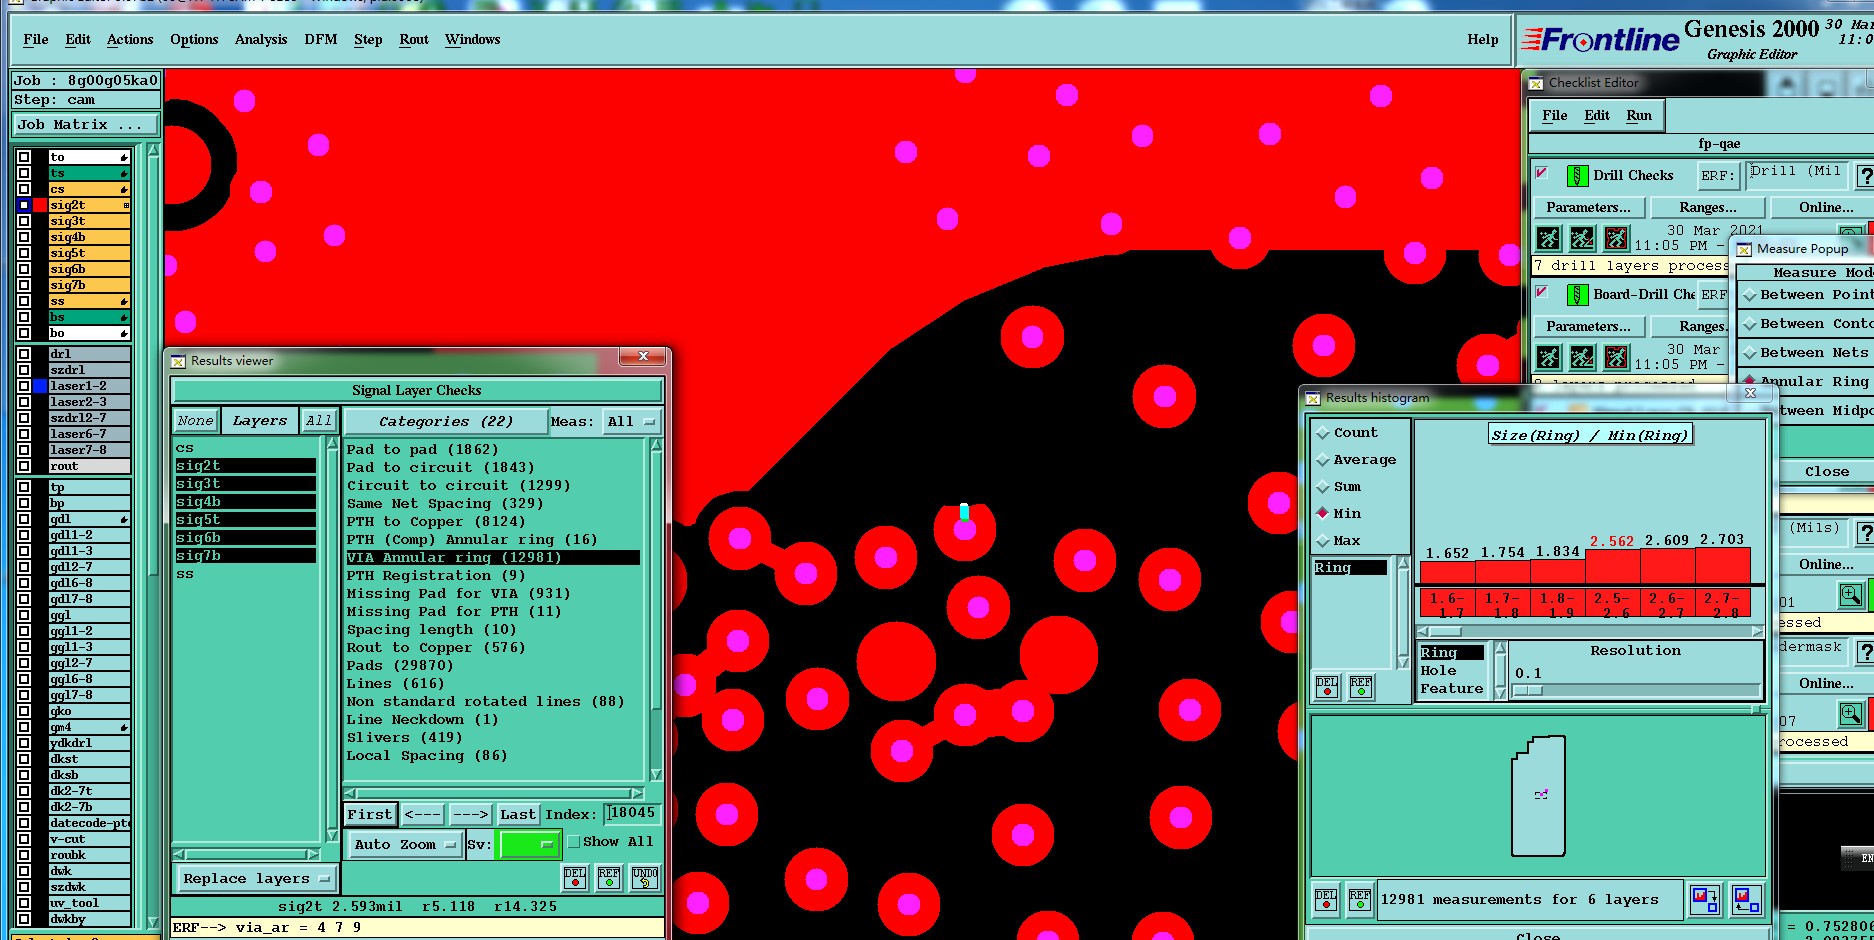Open Replace layers dropdown

click(255, 879)
